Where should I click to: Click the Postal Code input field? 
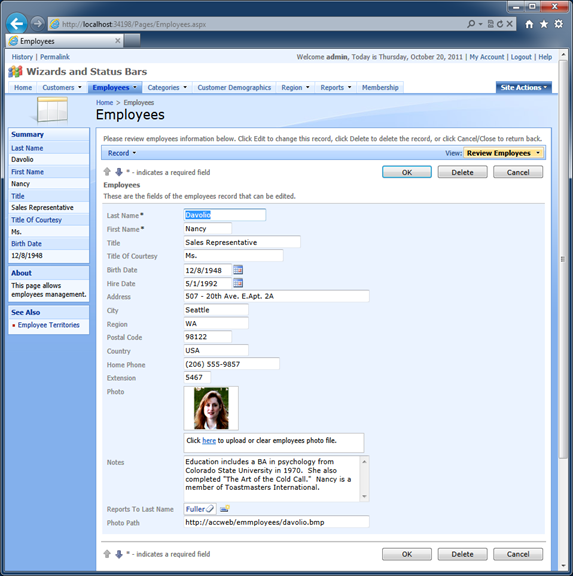coord(208,336)
